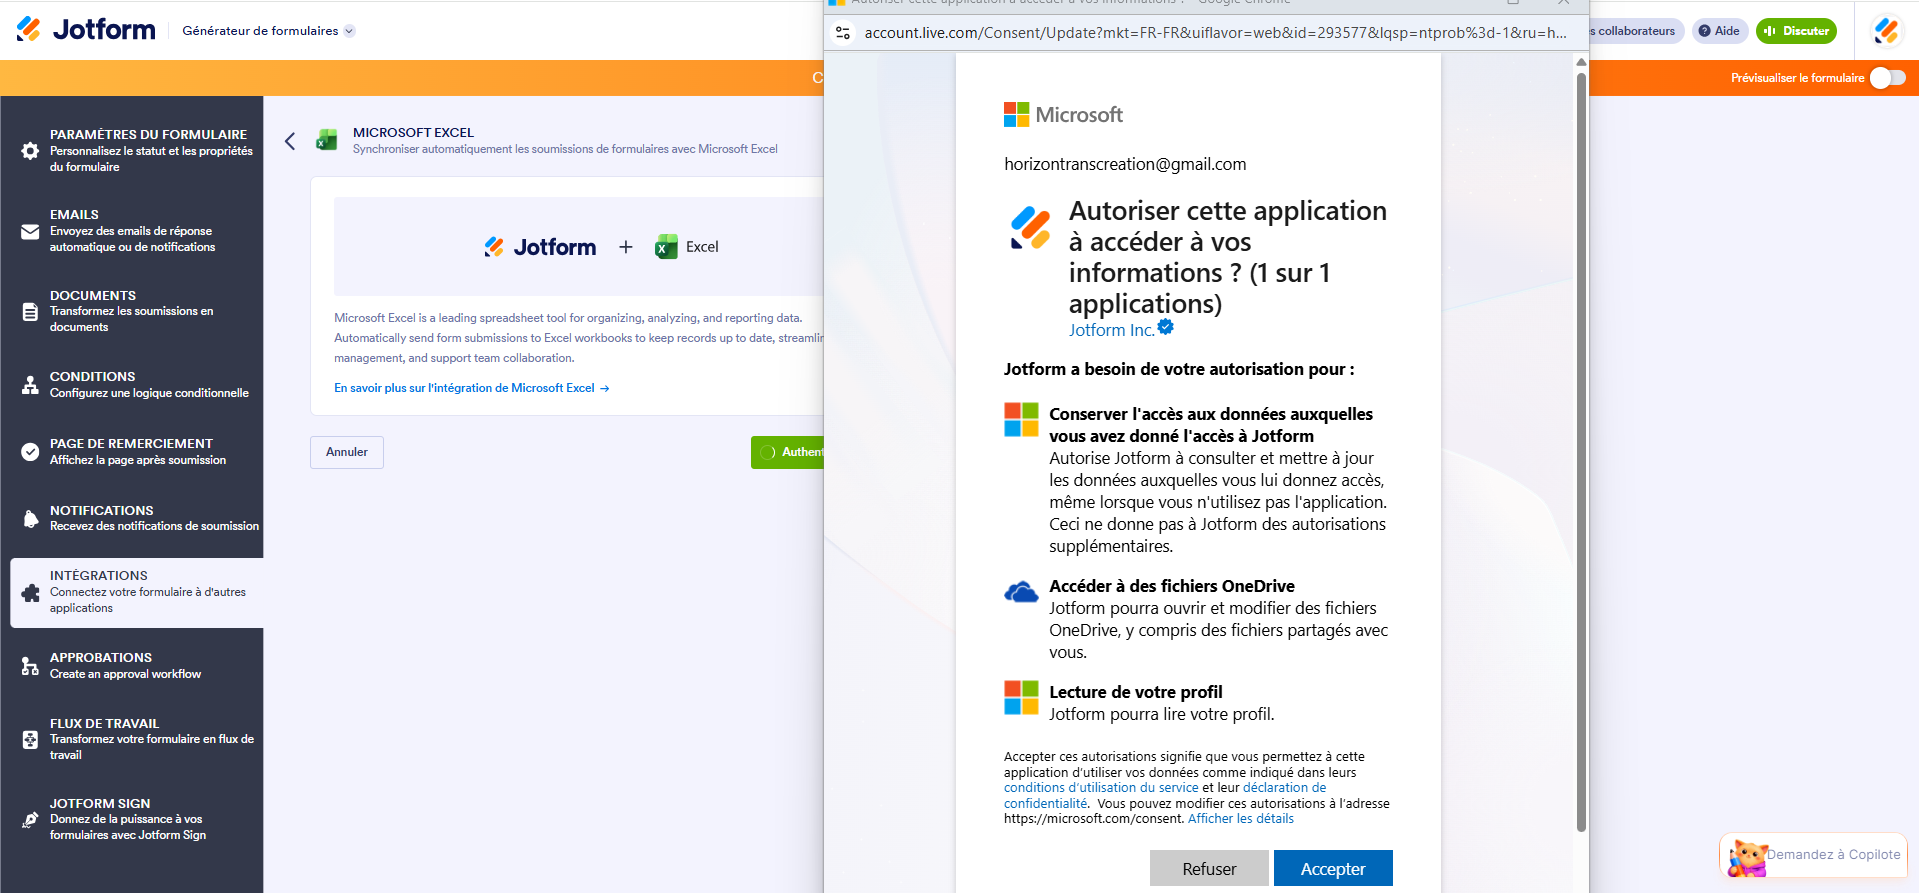Image resolution: width=1919 pixels, height=893 pixels.
Task: Click Afficher les détails link
Action: point(1240,819)
